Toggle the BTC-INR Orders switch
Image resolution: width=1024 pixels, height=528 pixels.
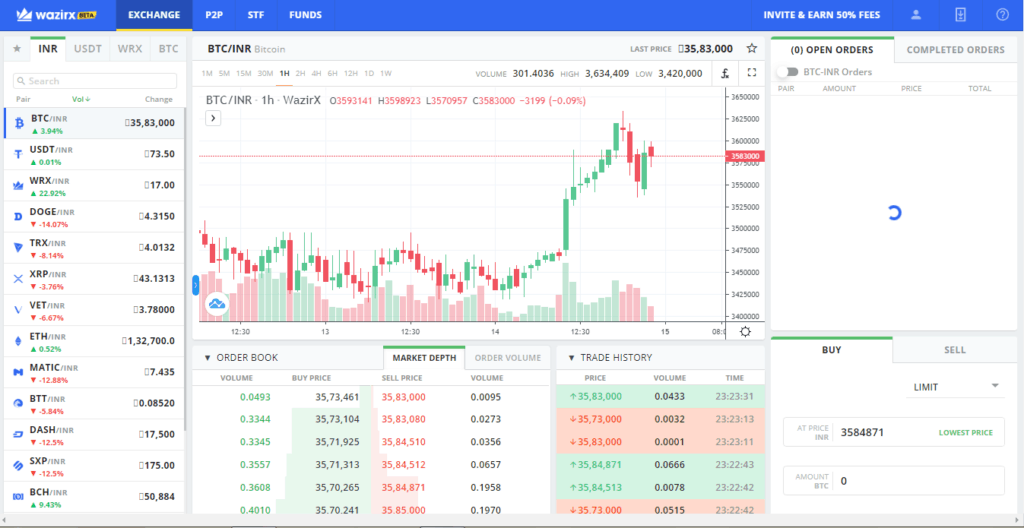(x=788, y=72)
